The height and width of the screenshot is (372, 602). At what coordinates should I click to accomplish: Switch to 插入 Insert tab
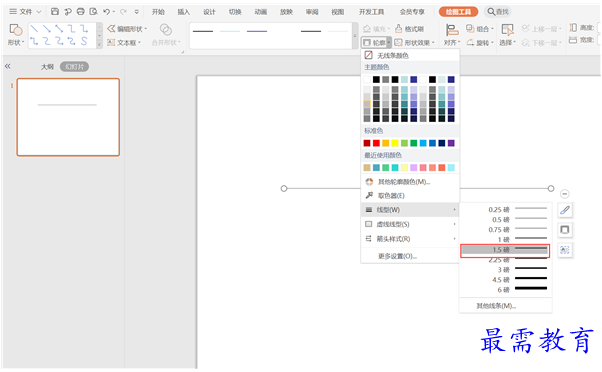click(184, 12)
